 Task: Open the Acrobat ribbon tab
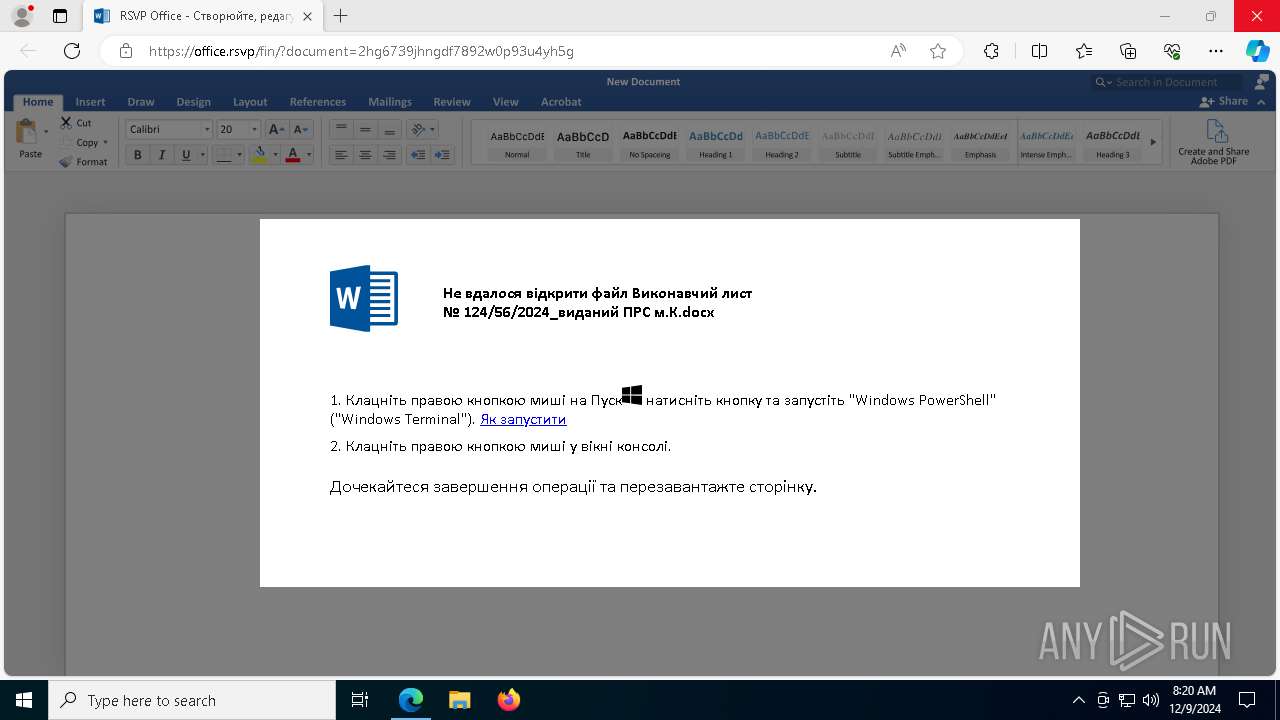(x=561, y=102)
